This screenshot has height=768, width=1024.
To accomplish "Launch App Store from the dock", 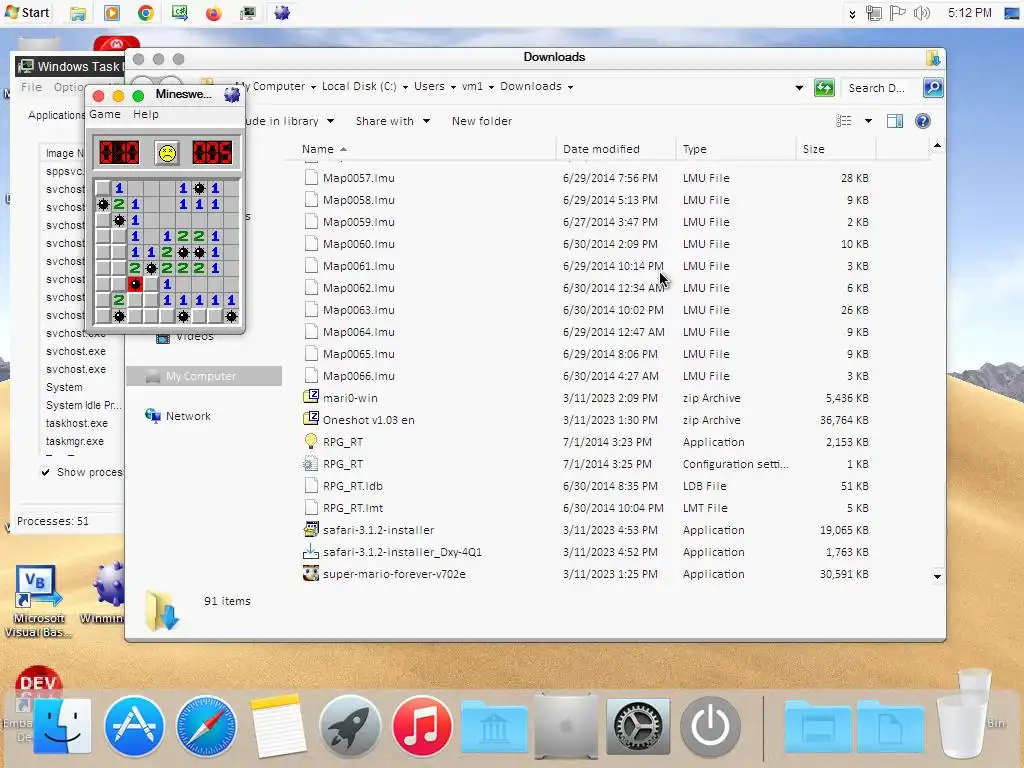I will 134,726.
